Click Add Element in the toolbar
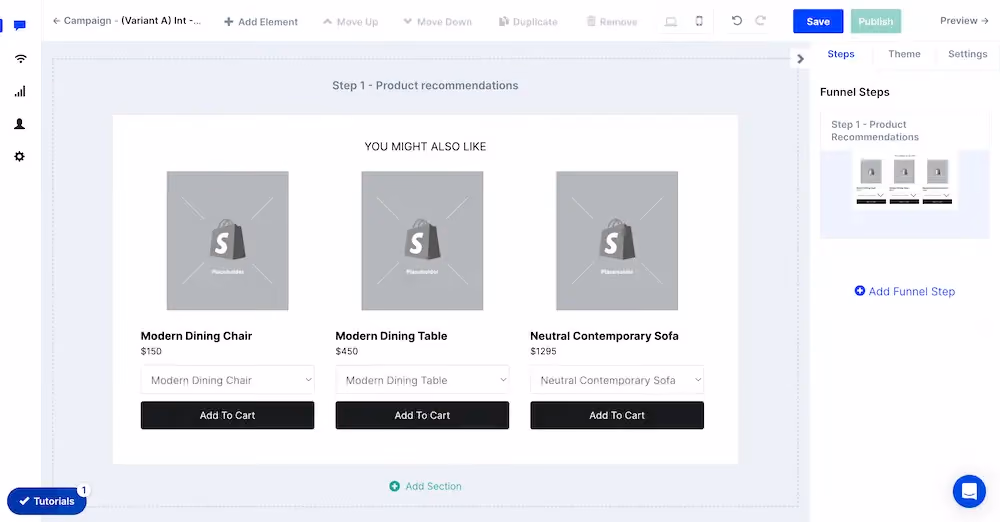This screenshot has height=522, width=1000. (x=261, y=22)
